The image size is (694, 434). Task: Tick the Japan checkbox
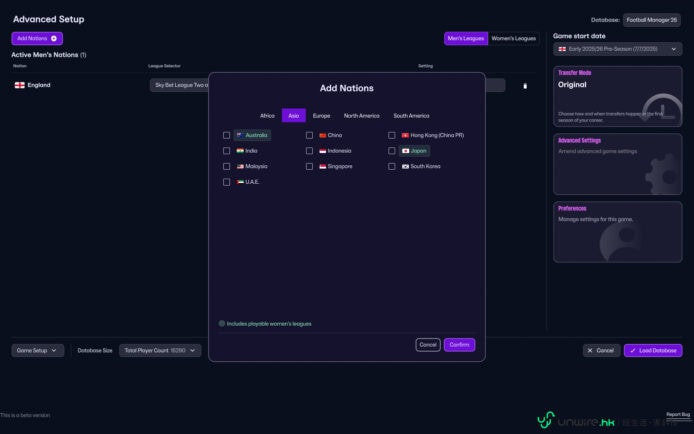click(x=392, y=151)
